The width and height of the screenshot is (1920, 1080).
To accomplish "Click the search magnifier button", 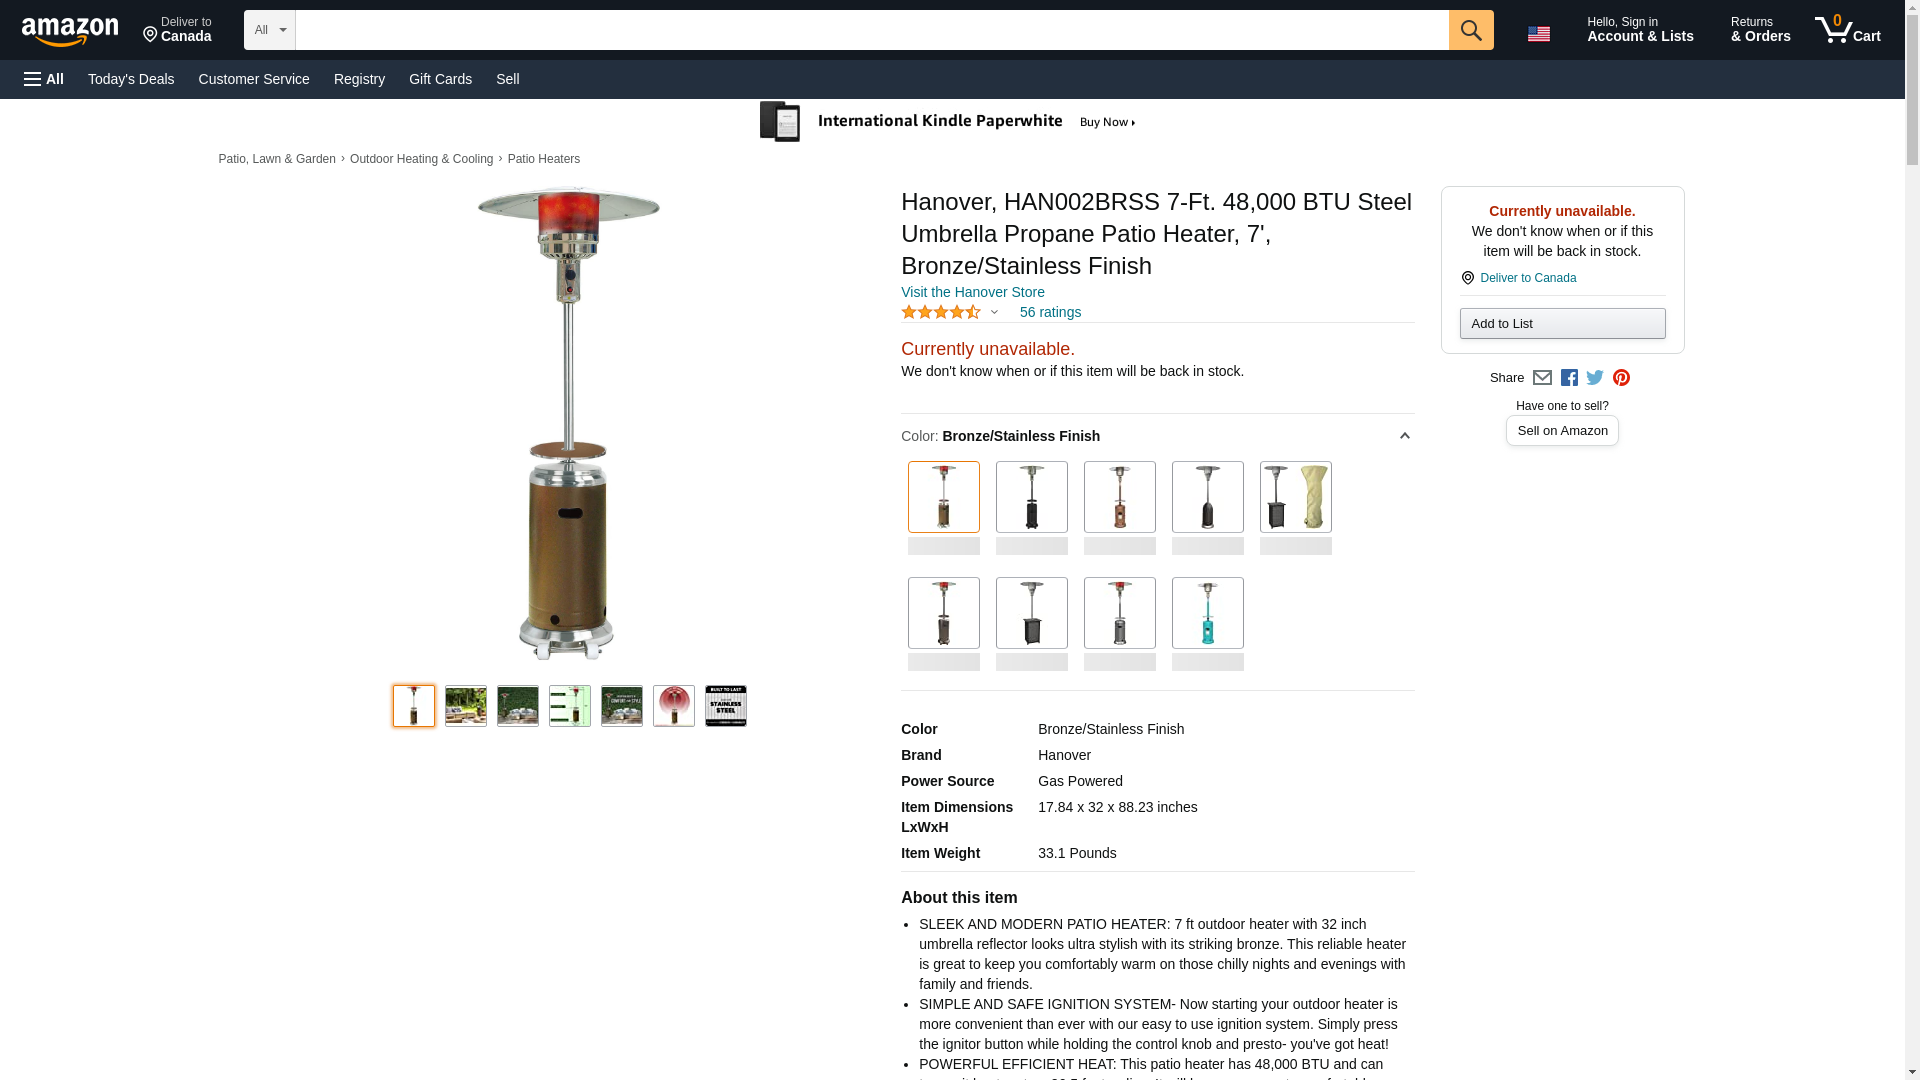I will 1471,30.
